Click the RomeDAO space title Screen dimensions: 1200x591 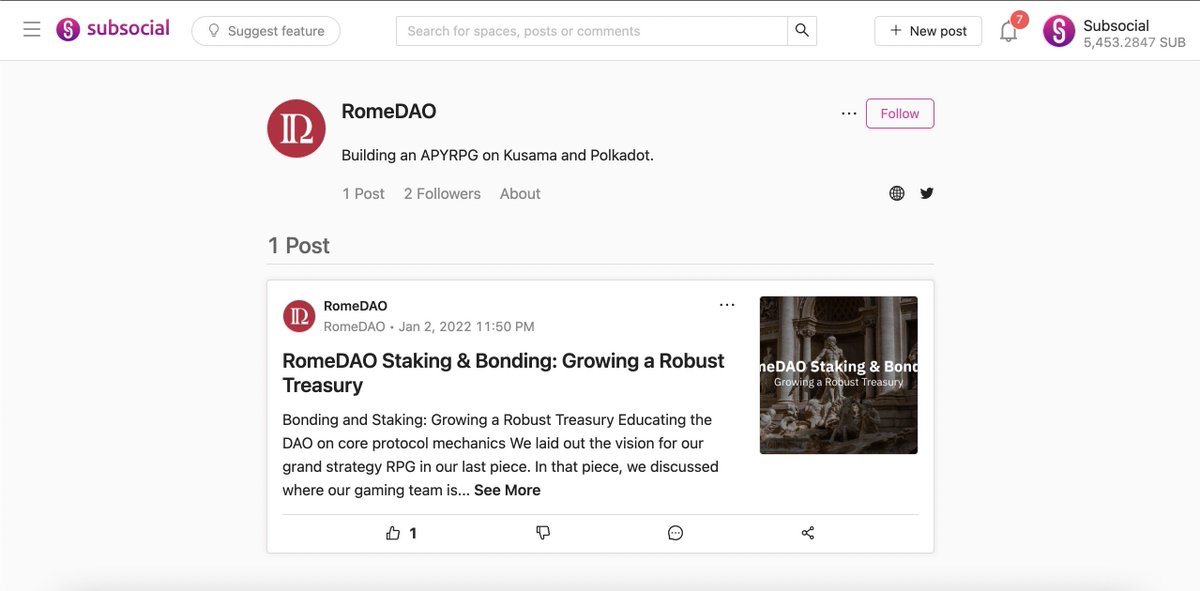[389, 112]
